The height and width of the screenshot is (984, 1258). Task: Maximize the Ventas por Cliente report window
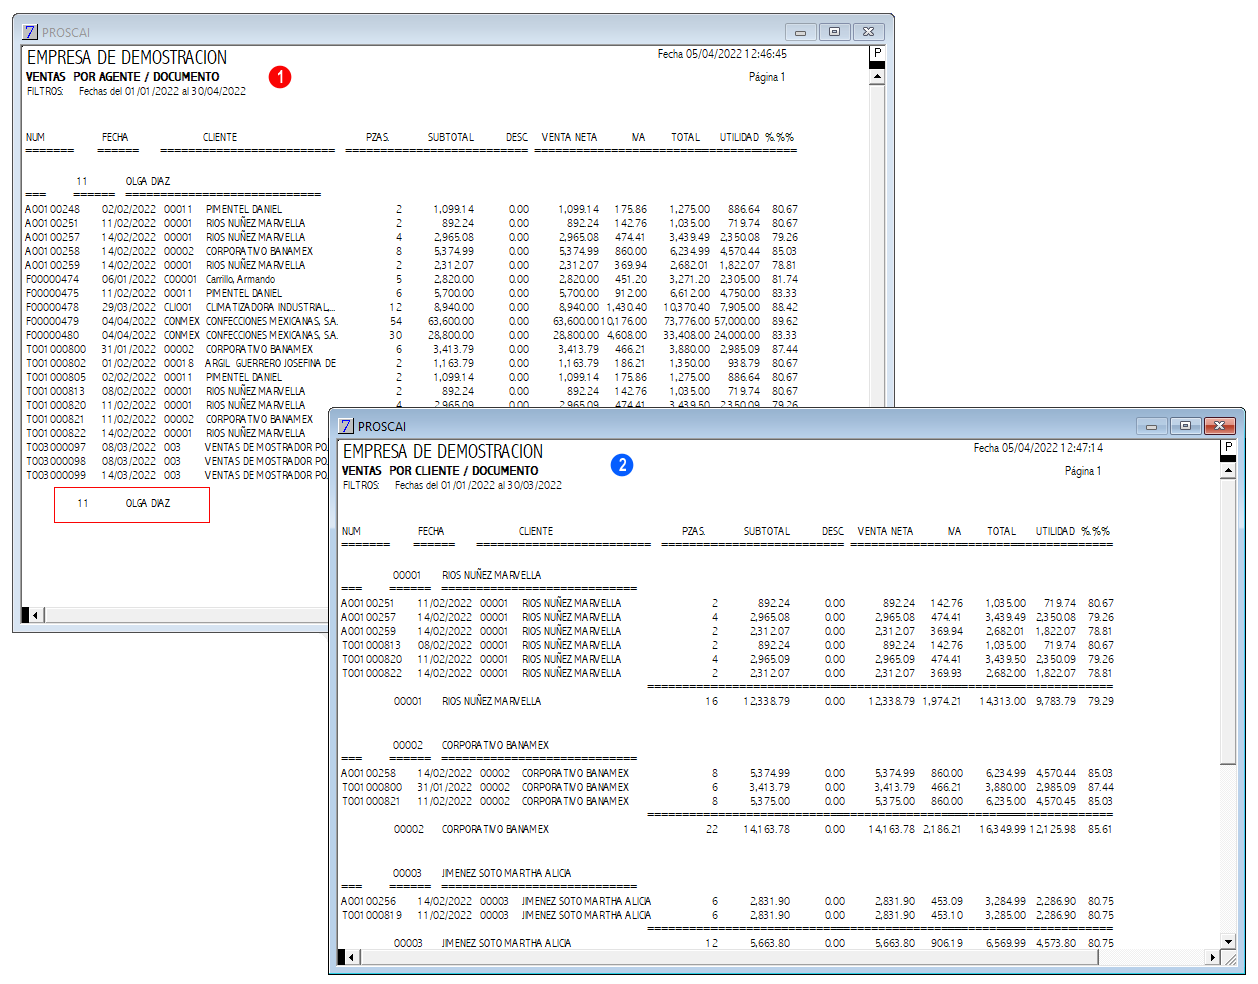pos(1185,426)
